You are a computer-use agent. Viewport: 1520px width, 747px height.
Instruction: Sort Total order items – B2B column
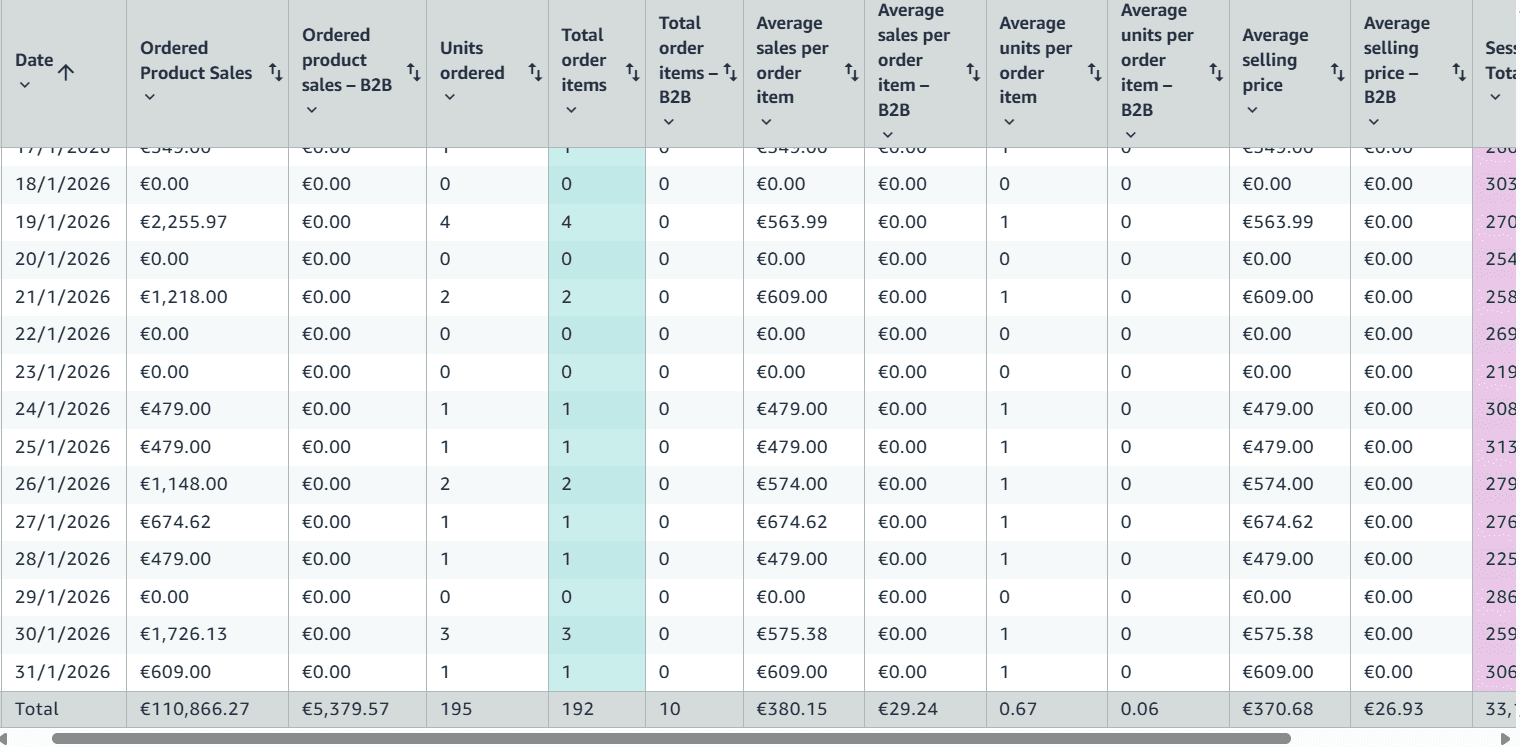coord(730,72)
